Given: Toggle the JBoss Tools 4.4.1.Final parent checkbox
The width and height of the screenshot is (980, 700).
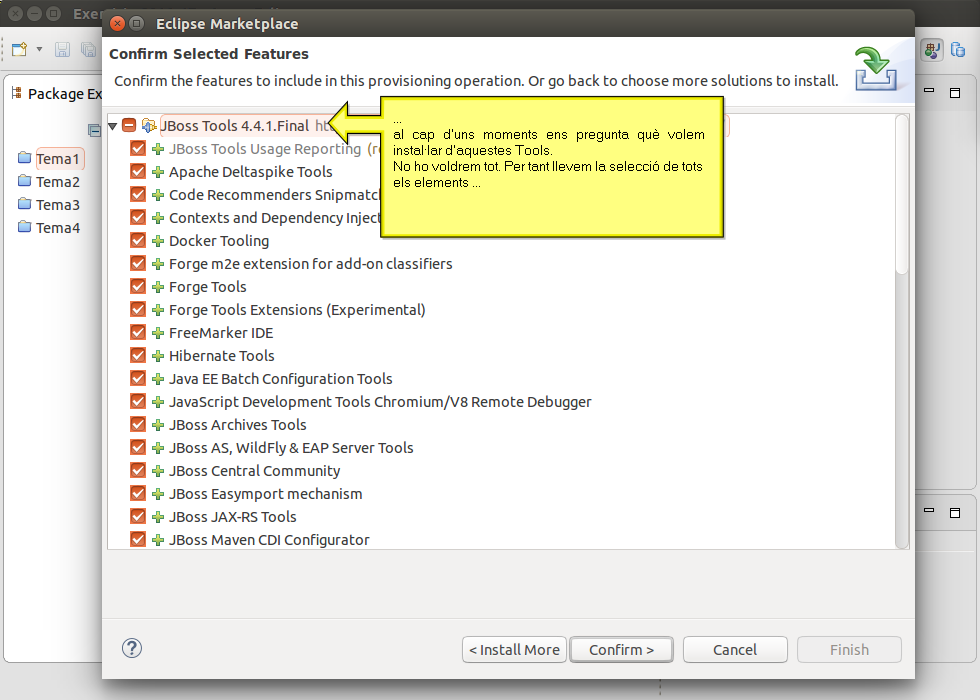Looking at the screenshot, I should pos(129,125).
